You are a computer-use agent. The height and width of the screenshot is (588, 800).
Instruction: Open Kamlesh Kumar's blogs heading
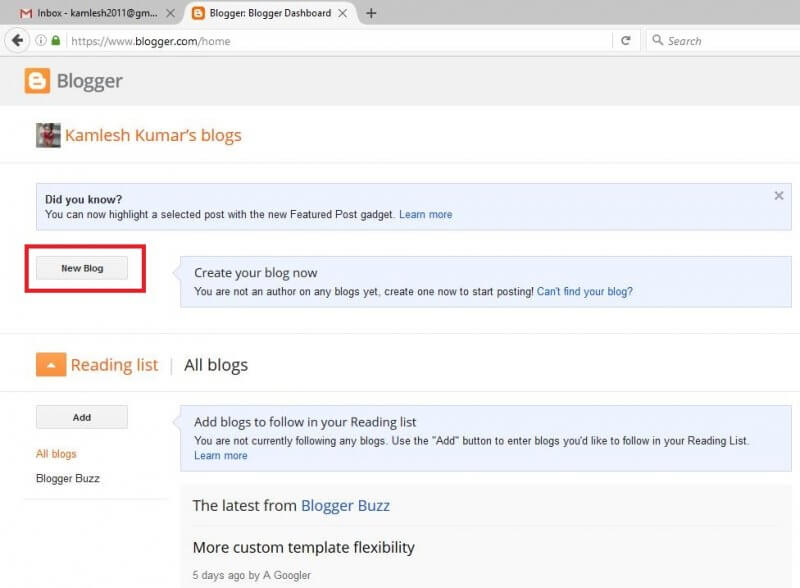coord(153,135)
